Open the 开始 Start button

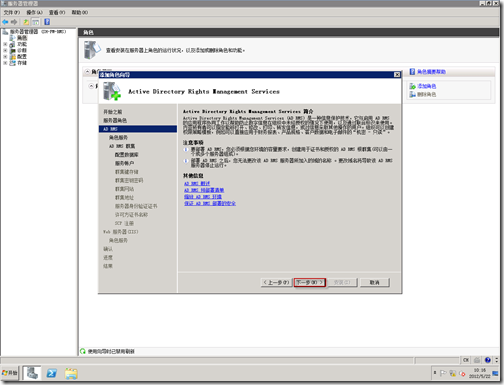pos(9,373)
